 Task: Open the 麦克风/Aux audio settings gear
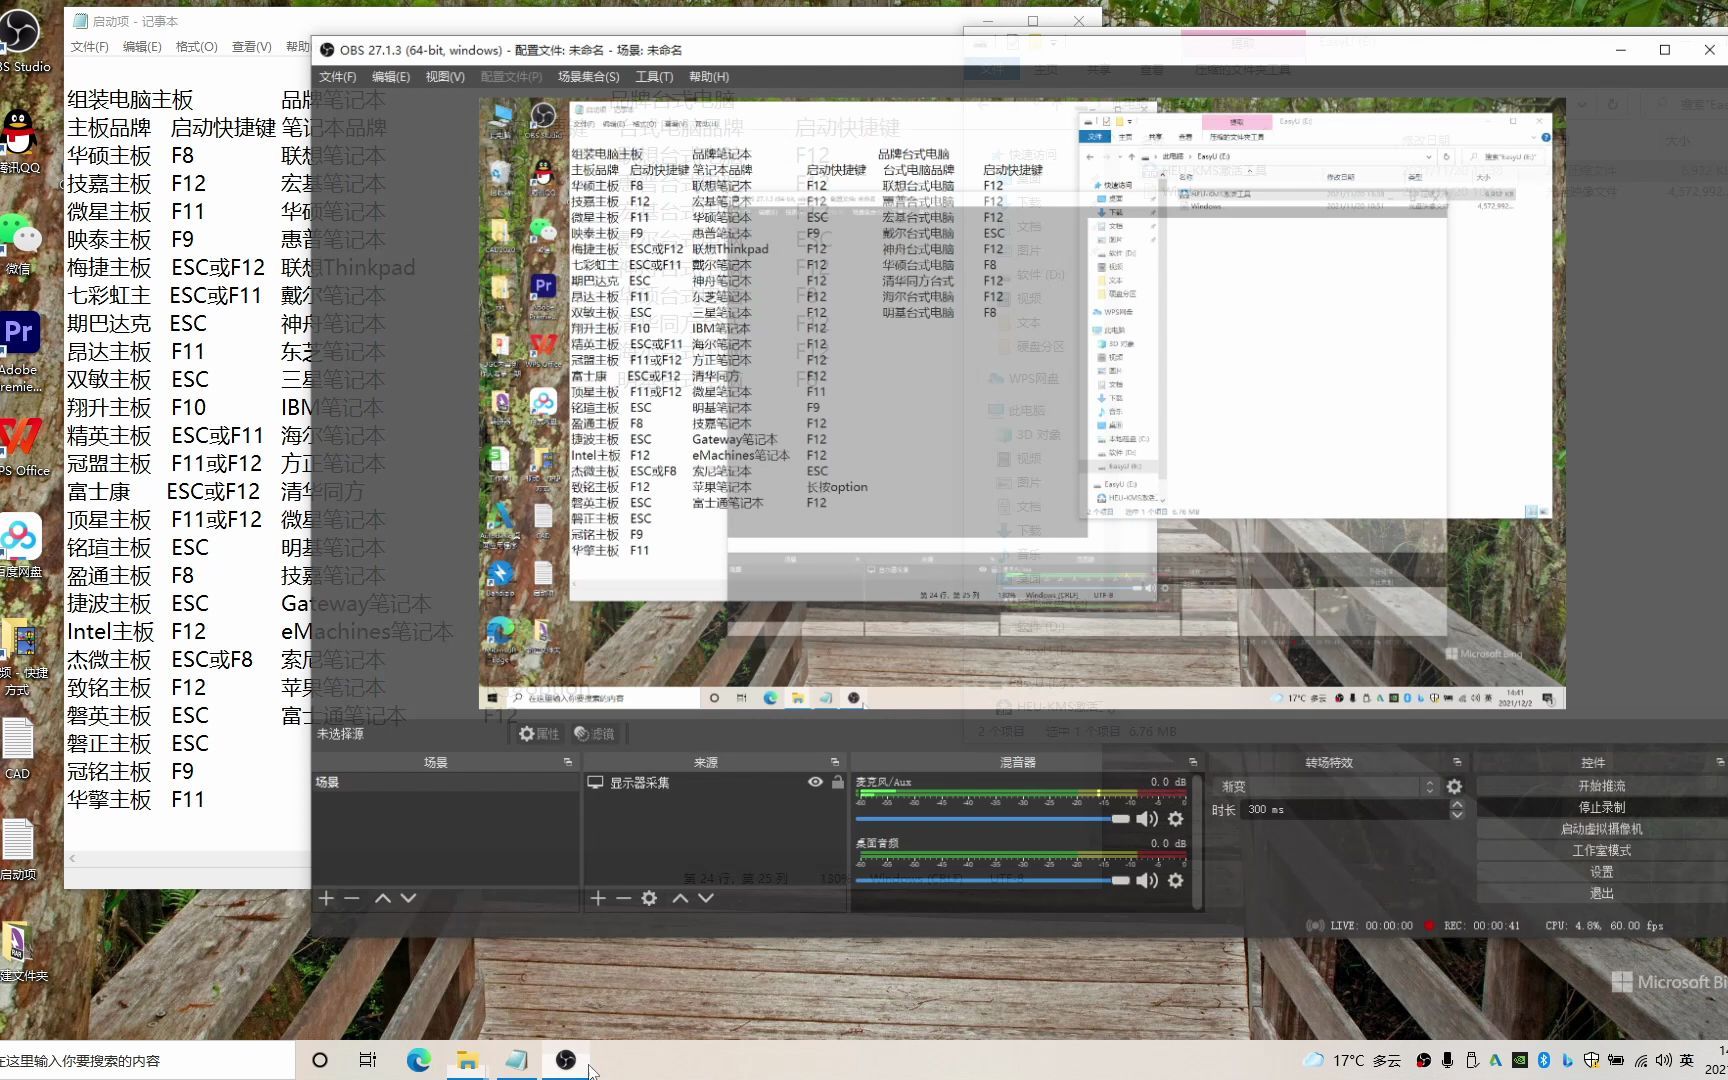pos(1176,819)
